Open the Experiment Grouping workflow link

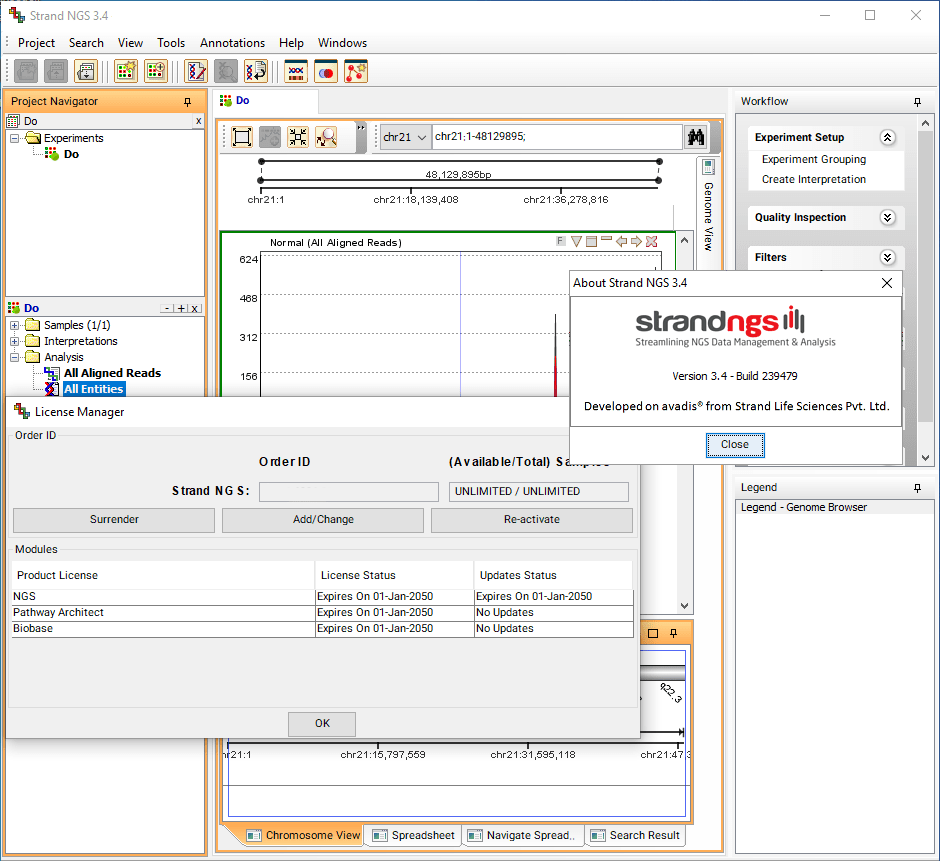click(x=814, y=159)
